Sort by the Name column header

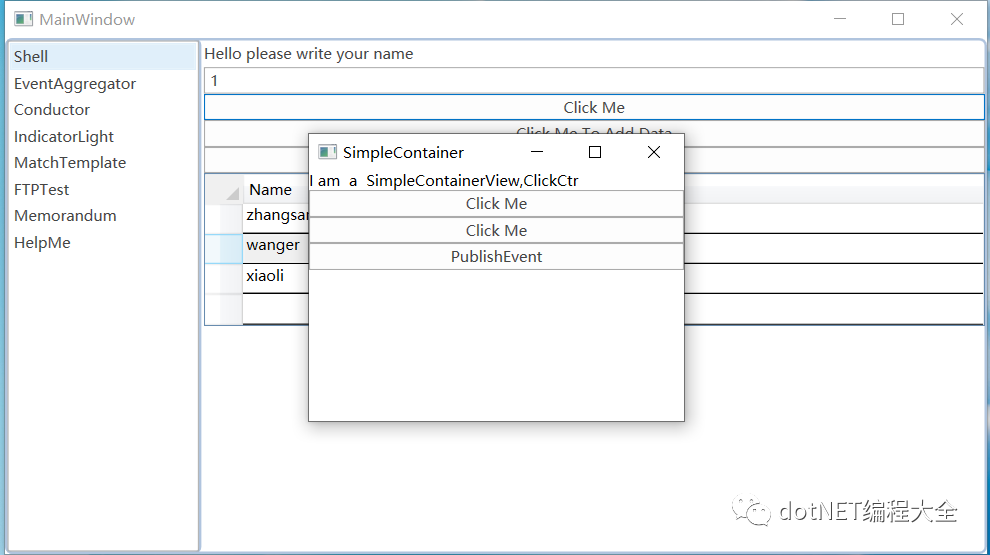(270, 190)
